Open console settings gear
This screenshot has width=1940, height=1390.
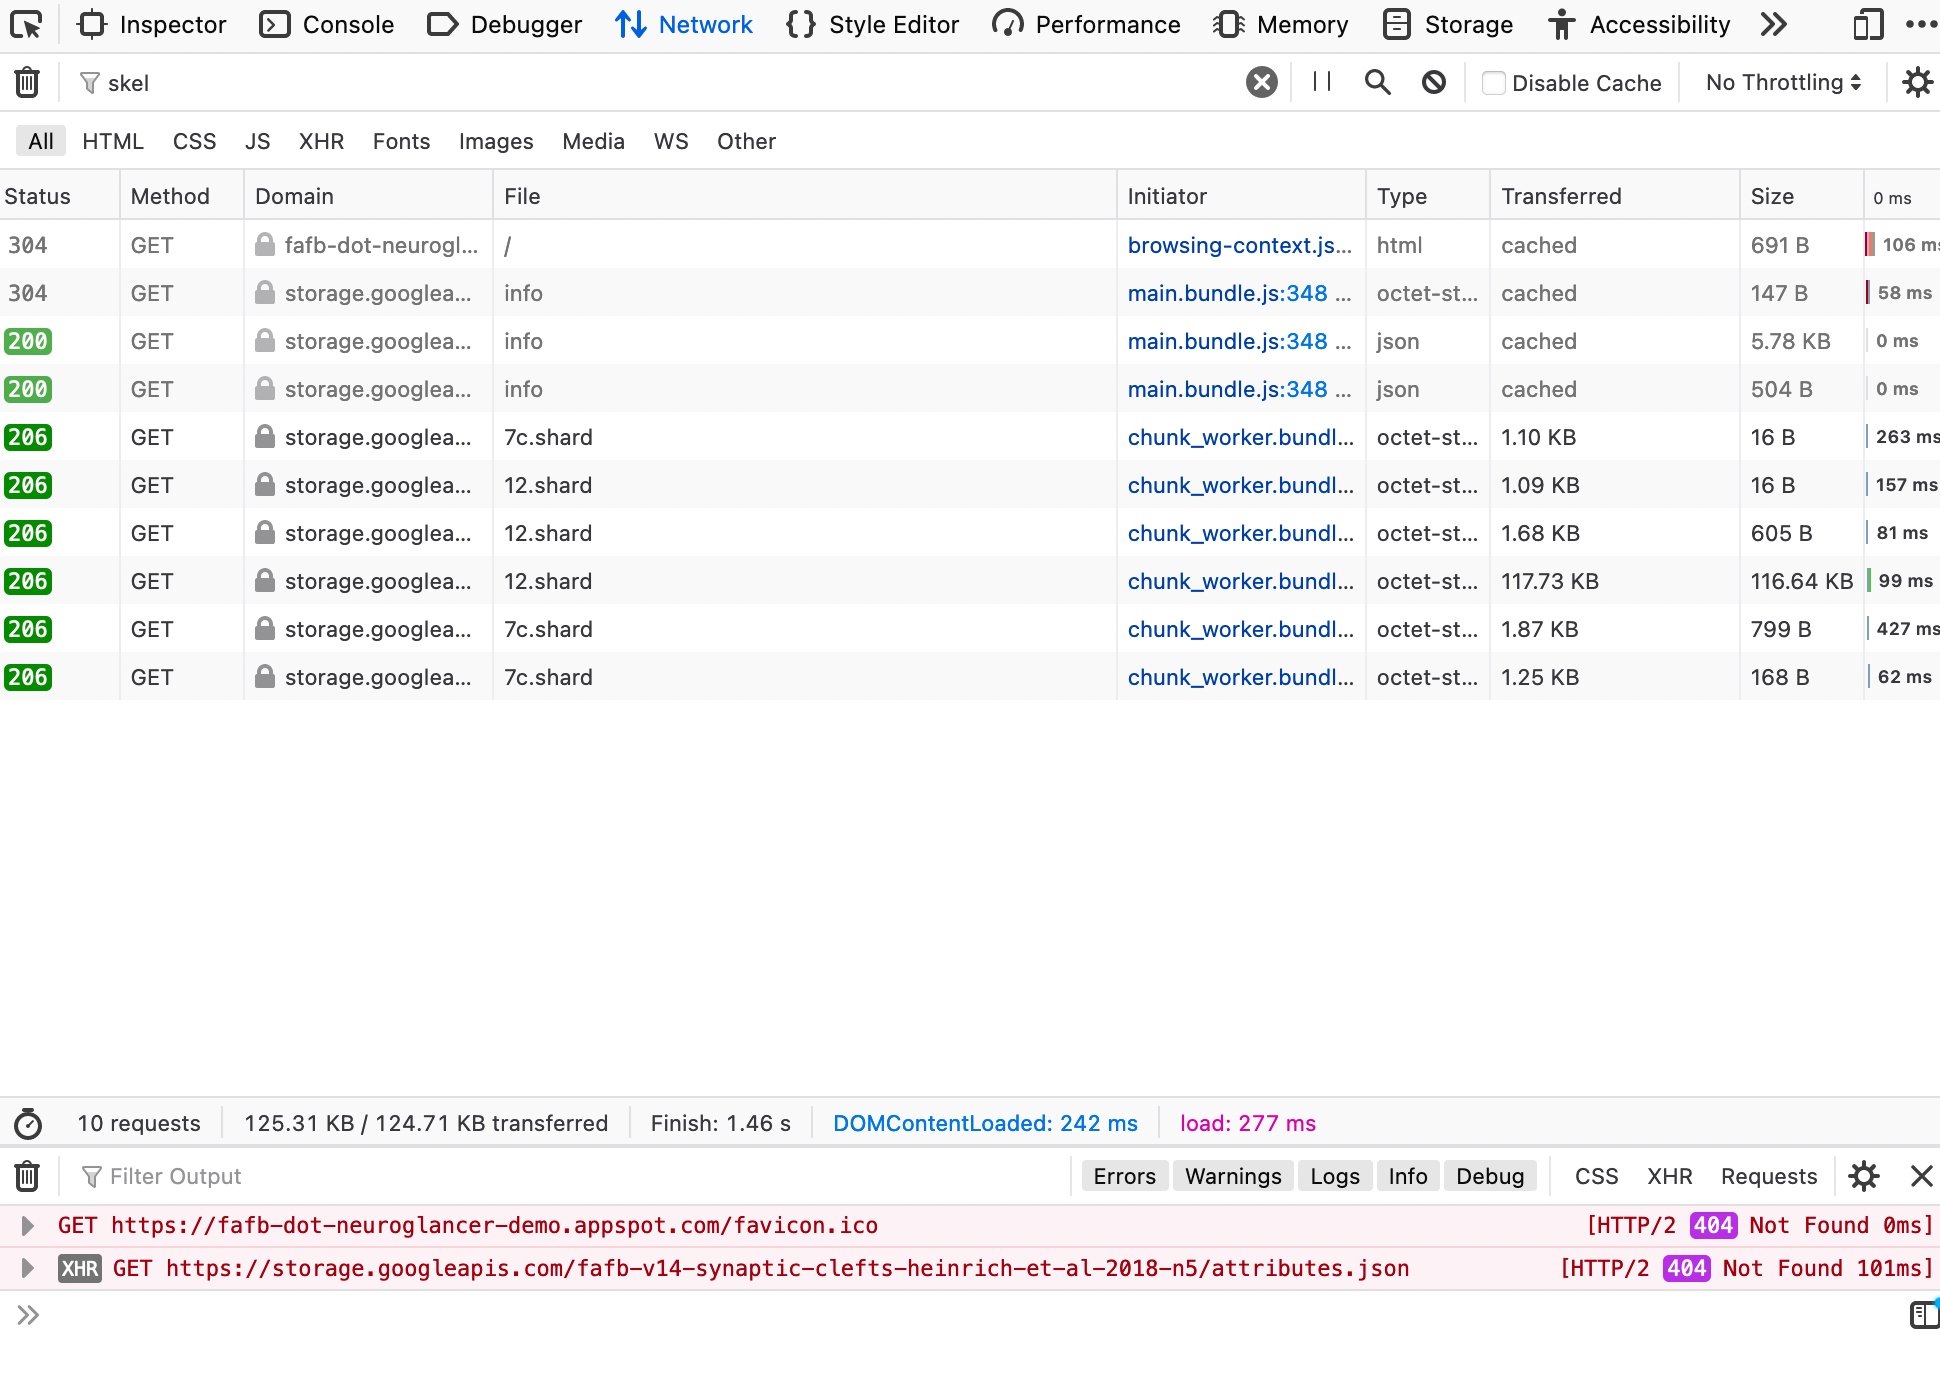tap(1864, 1176)
